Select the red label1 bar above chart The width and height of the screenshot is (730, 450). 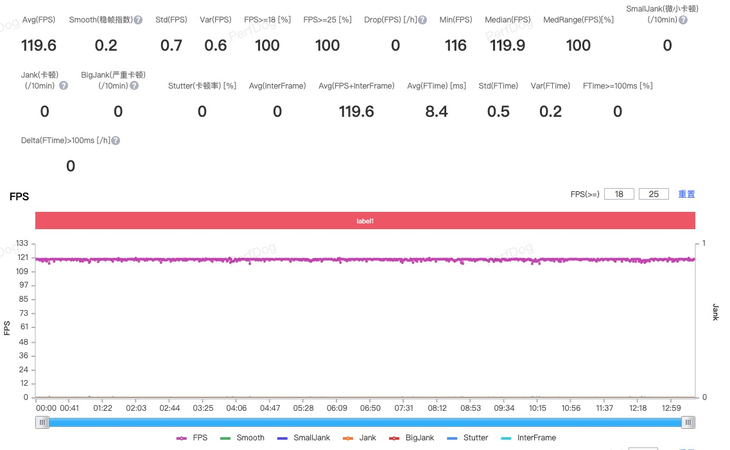(x=365, y=221)
